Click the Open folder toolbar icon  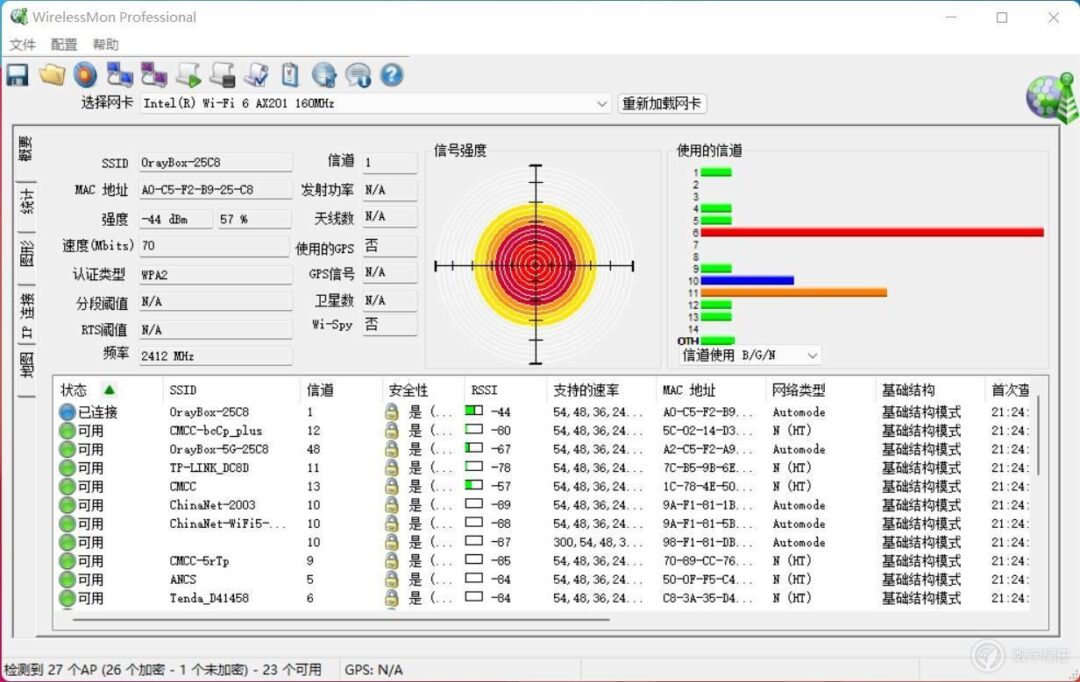(x=52, y=74)
